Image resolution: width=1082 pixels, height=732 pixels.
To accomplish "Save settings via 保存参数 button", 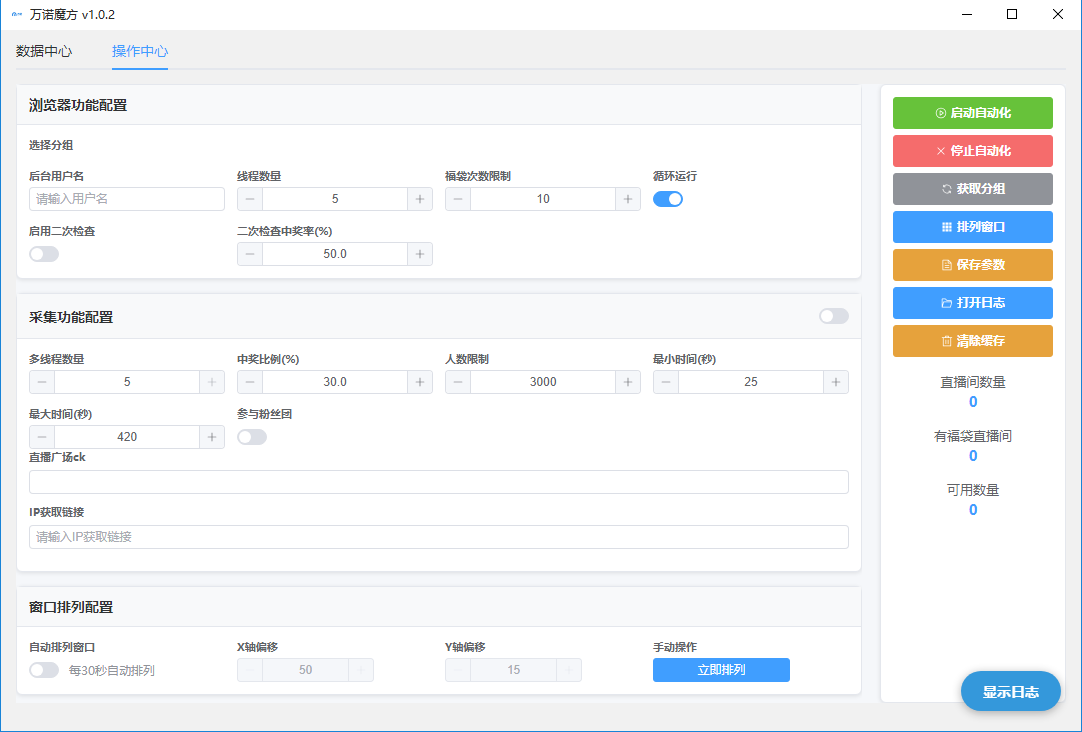I will pos(972,265).
